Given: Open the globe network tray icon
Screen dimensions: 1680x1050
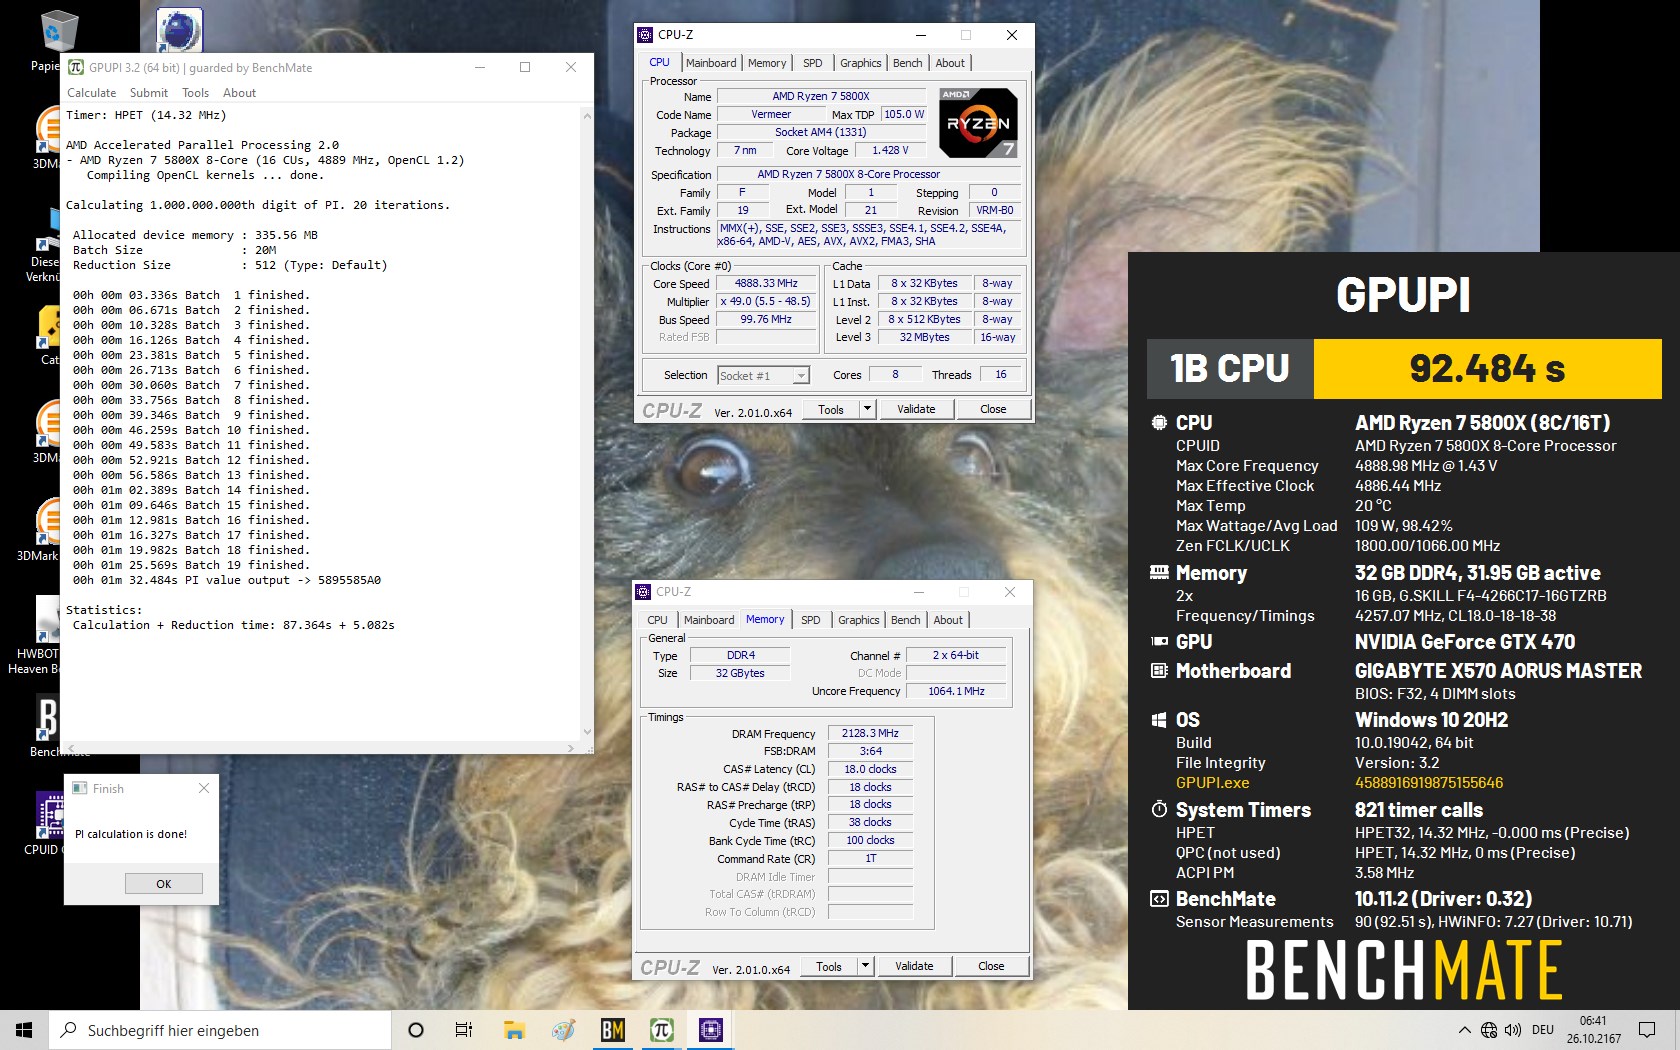Looking at the screenshot, I should tap(1489, 1030).
